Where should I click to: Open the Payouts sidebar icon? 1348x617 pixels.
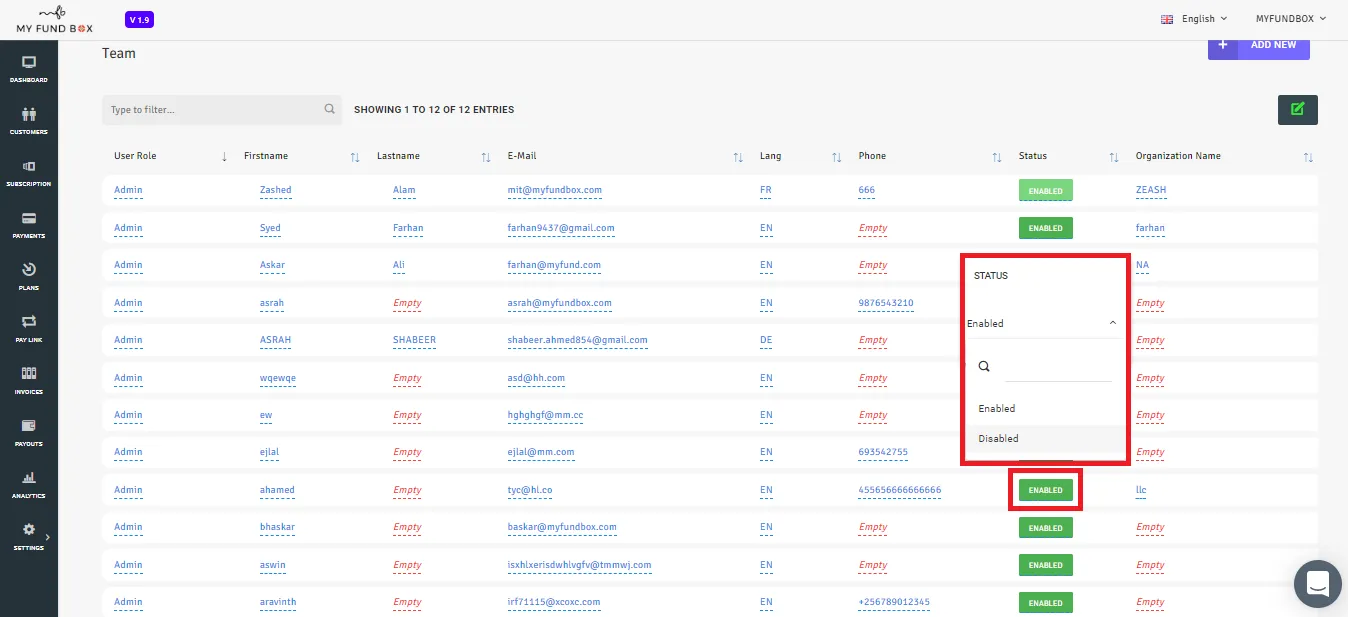[x=28, y=426]
